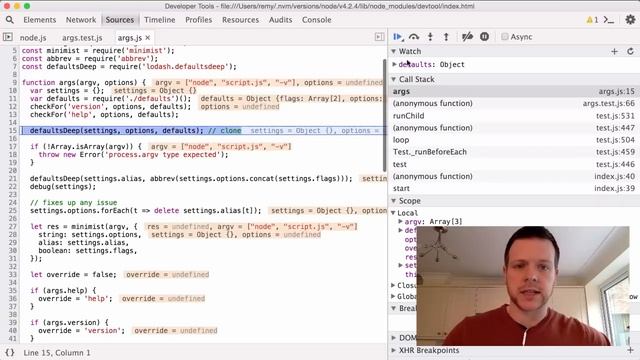
Task: Pretty print source with braces icon
Action: (9, 353)
